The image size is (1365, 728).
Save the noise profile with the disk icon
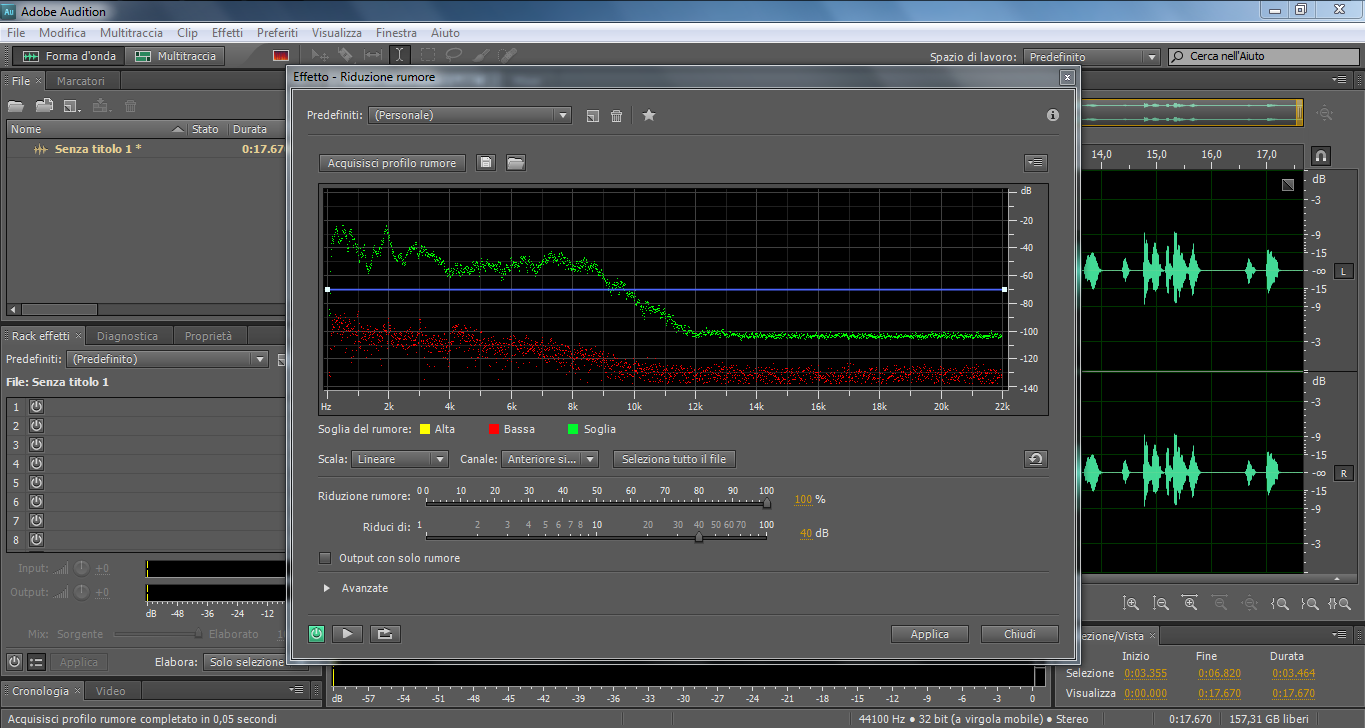coord(486,163)
